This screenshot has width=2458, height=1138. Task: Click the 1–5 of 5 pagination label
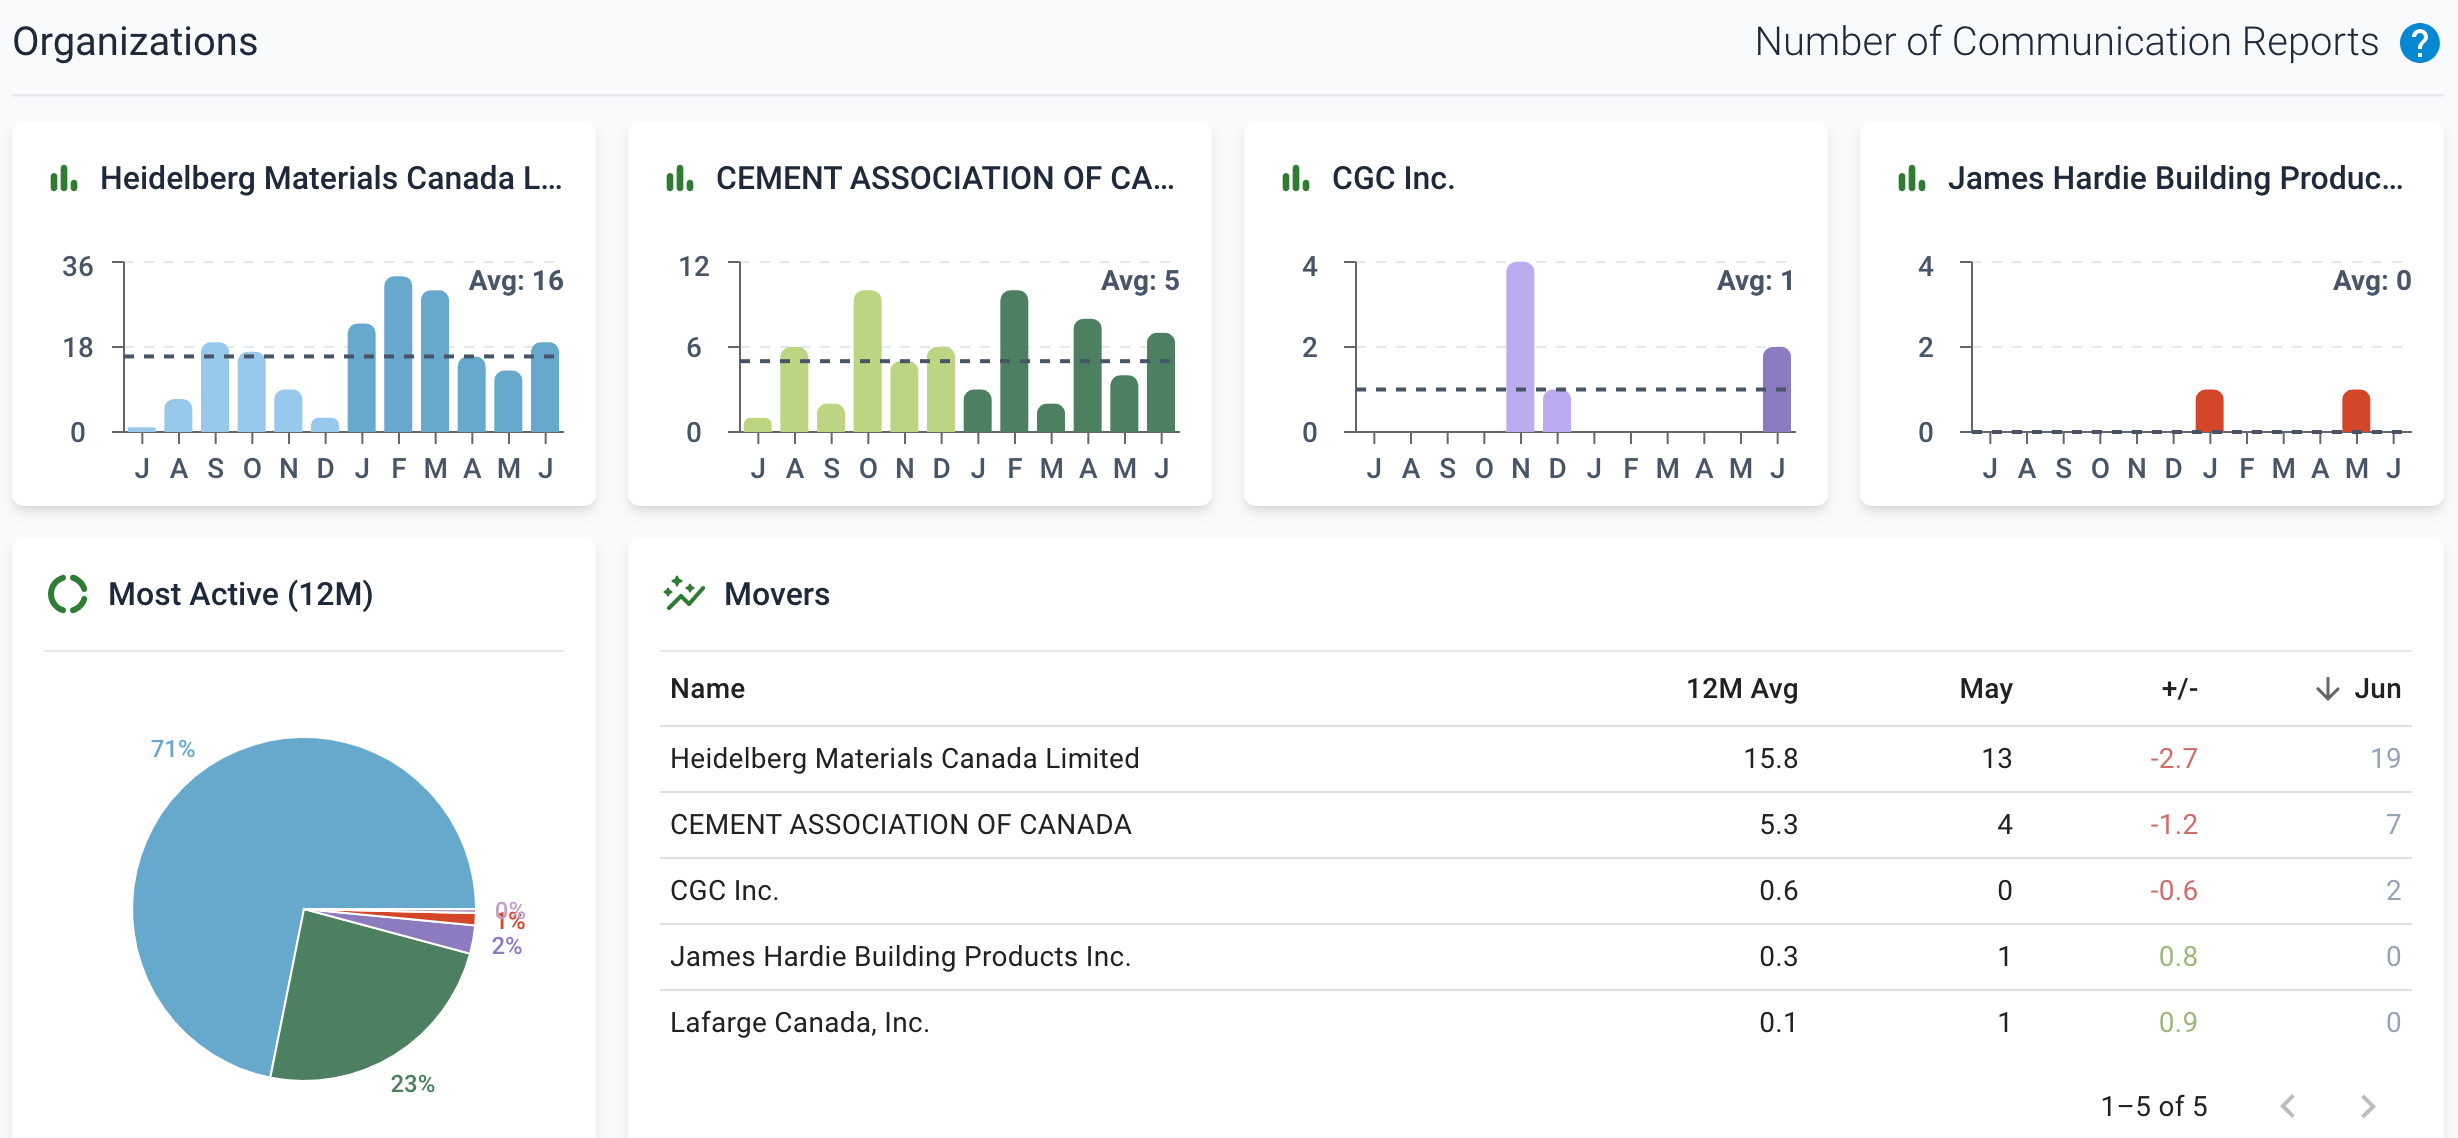(x=2154, y=1106)
